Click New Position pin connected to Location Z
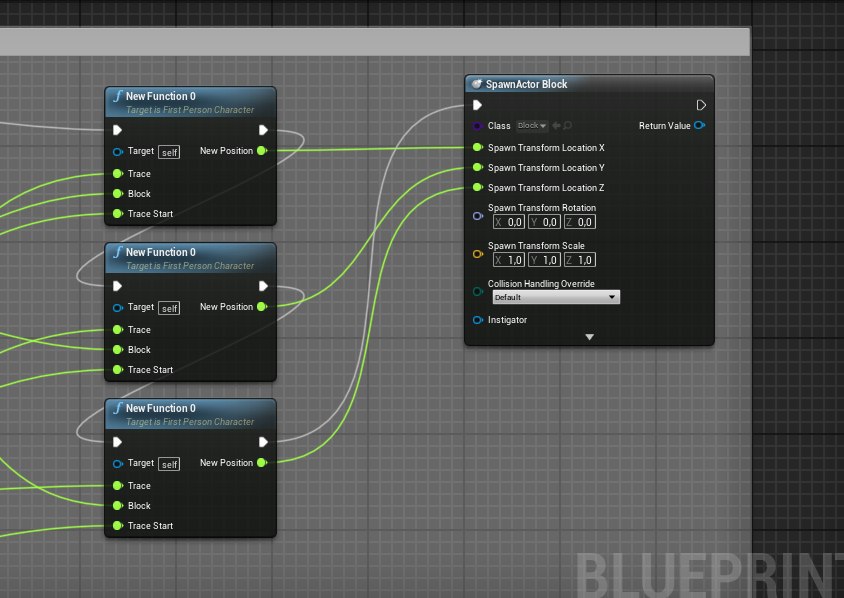The width and height of the screenshot is (844, 598). click(x=262, y=463)
